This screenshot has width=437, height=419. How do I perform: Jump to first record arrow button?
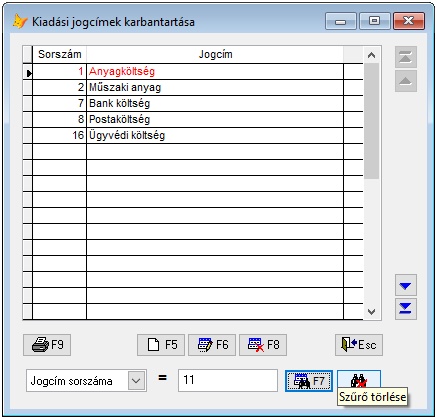[406, 57]
